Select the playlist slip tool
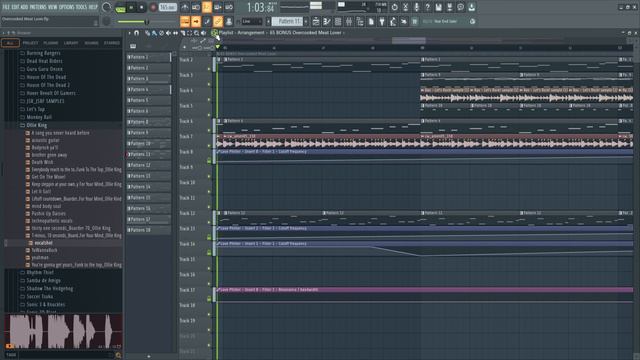 (x=176, y=33)
